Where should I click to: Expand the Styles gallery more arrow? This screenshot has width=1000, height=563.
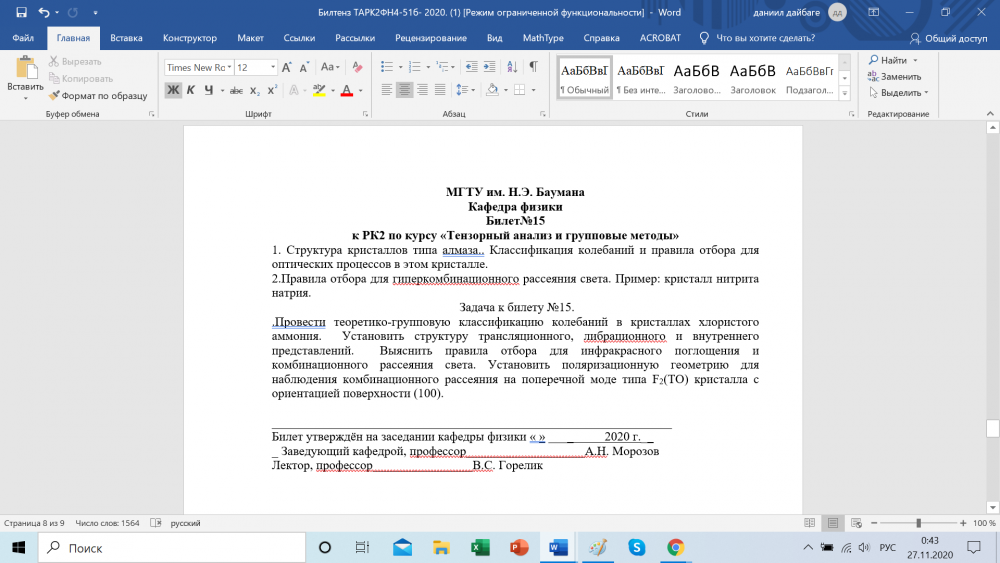click(847, 94)
